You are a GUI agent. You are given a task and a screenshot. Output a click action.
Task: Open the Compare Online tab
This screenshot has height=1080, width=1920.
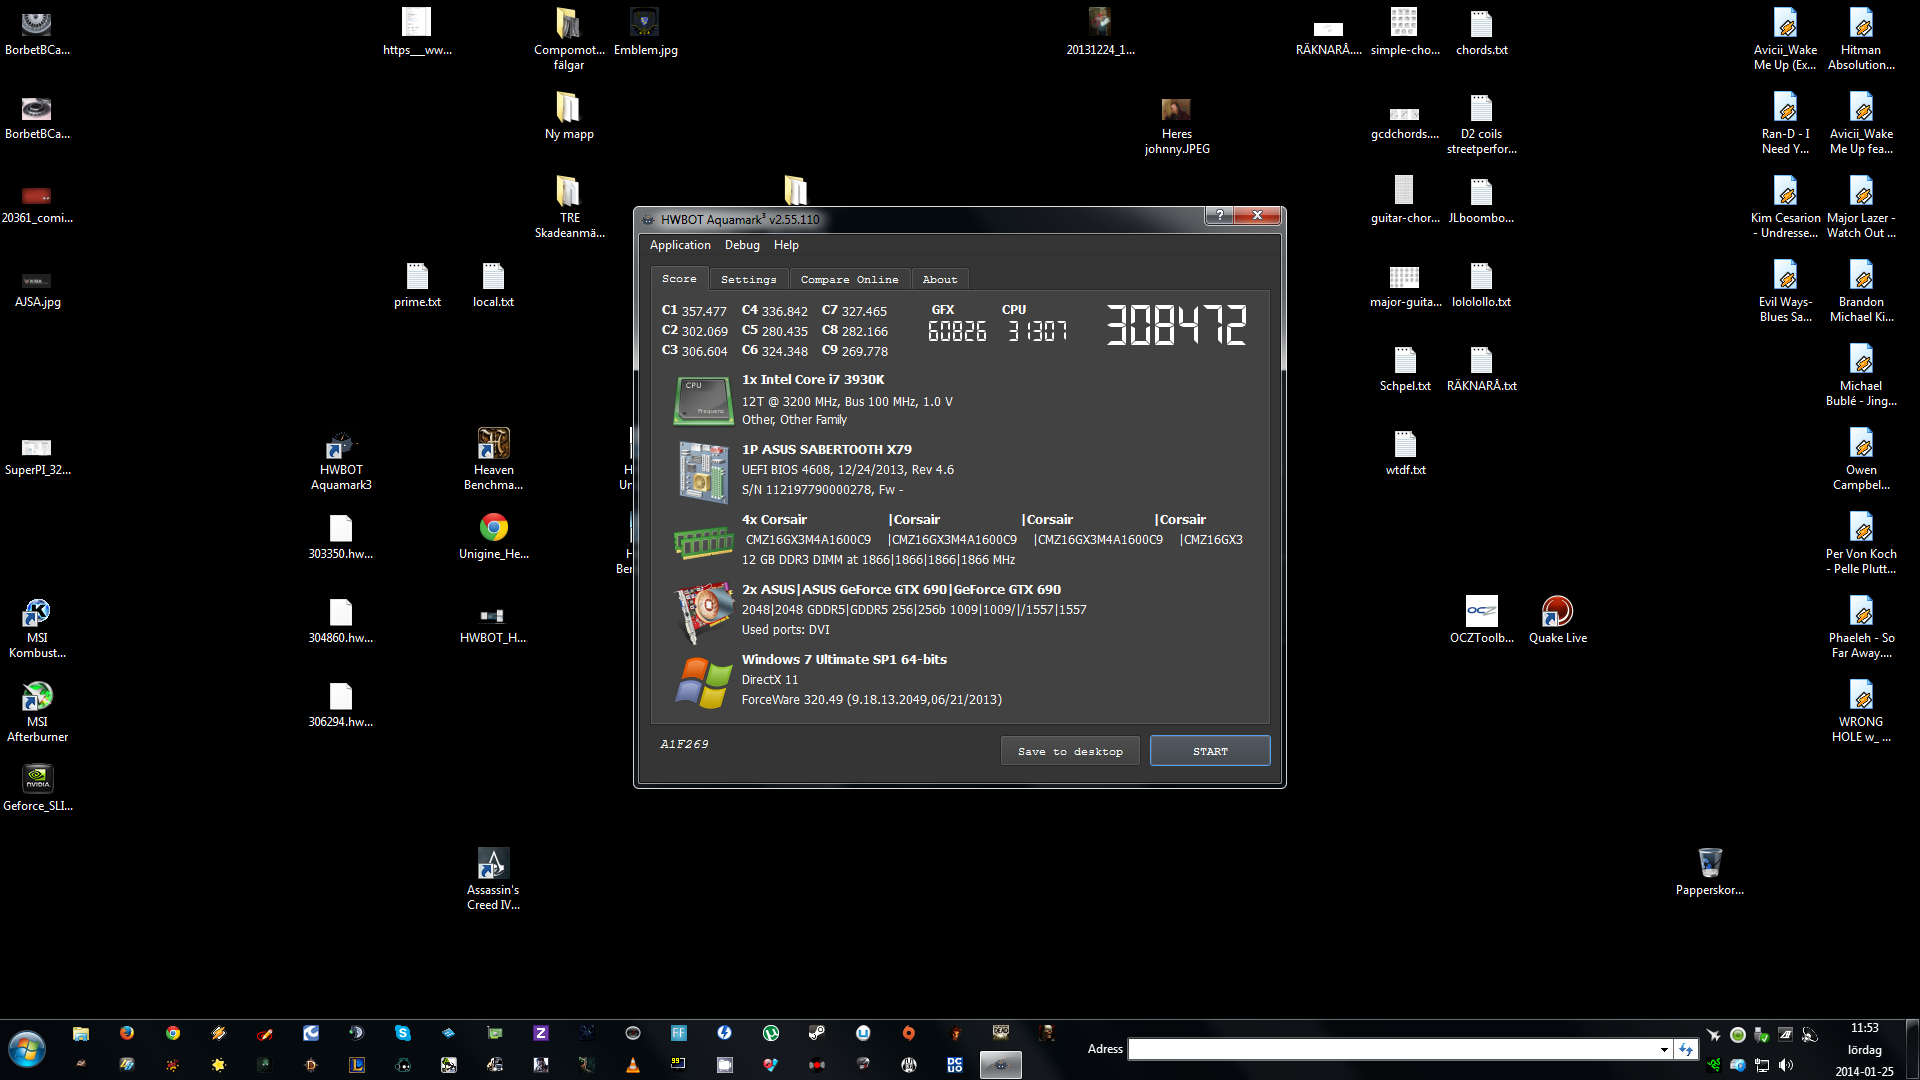click(849, 280)
